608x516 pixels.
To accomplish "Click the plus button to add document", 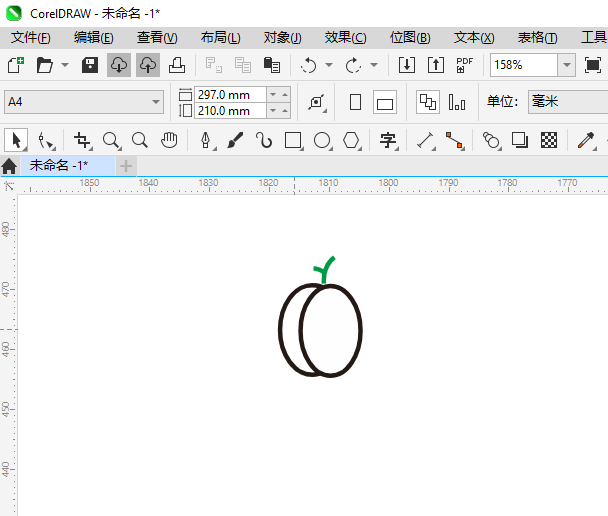I will pyautogui.click(x=126, y=166).
